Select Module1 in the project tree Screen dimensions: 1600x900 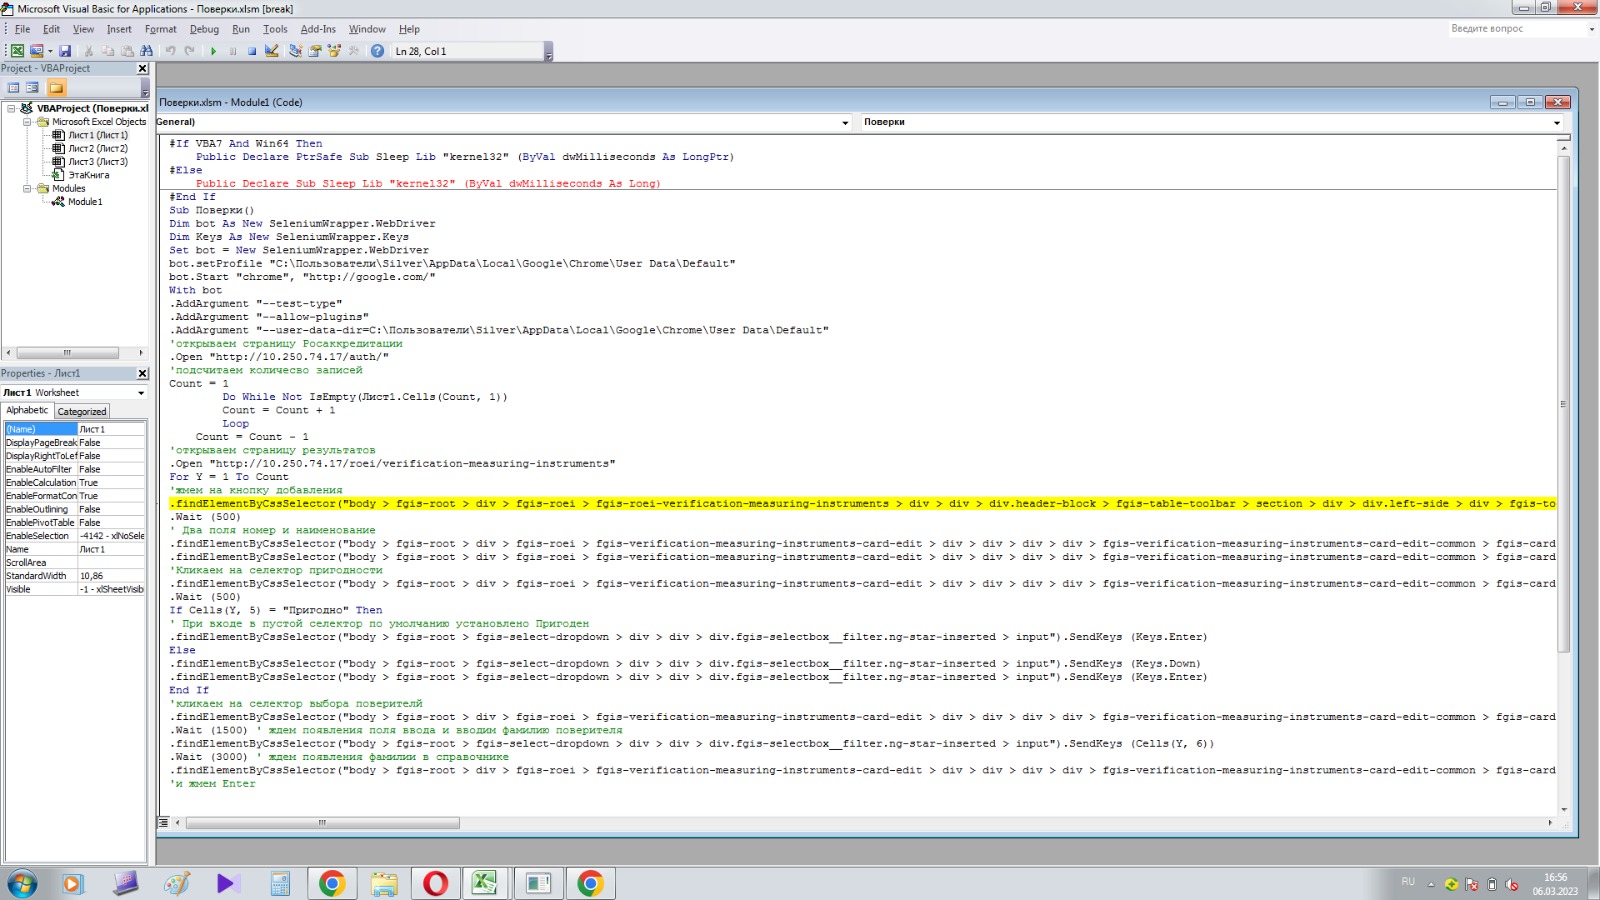click(x=84, y=202)
